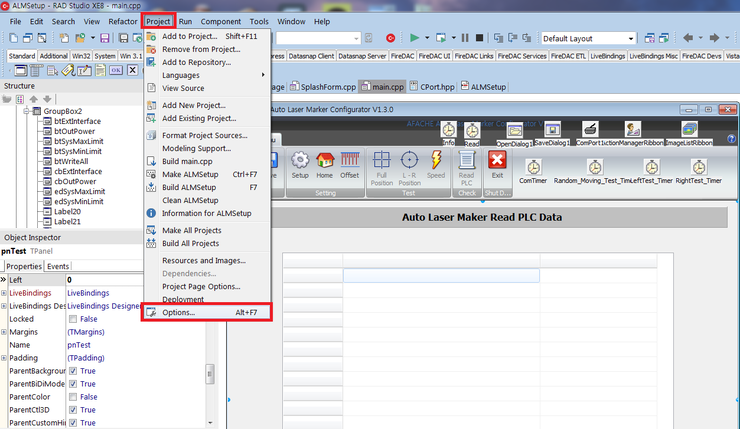Screen dimensions: 740x429
Task: Toggle the Locked property checkbox
Action: (73, 319)
